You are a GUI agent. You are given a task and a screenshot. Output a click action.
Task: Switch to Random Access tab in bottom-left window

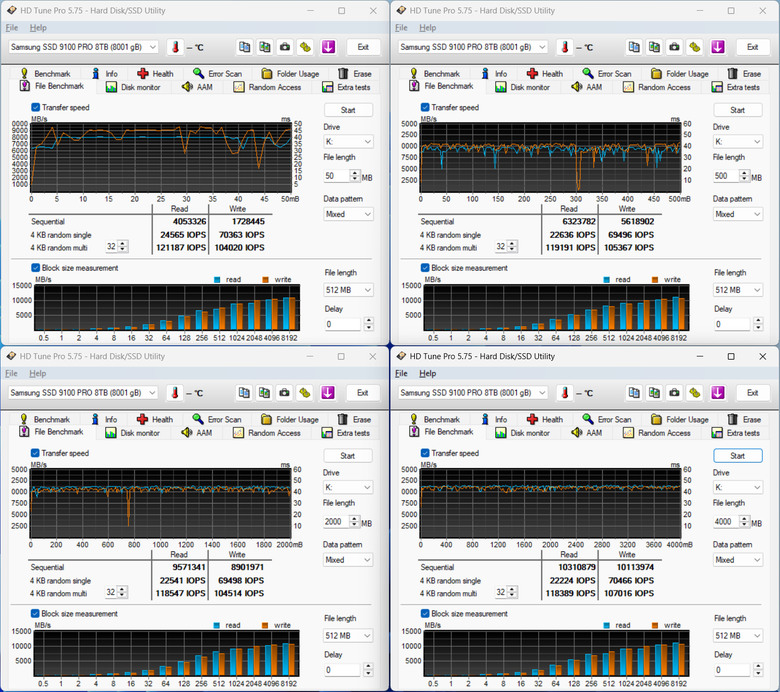pyautogui.click(x=267, y=433)
